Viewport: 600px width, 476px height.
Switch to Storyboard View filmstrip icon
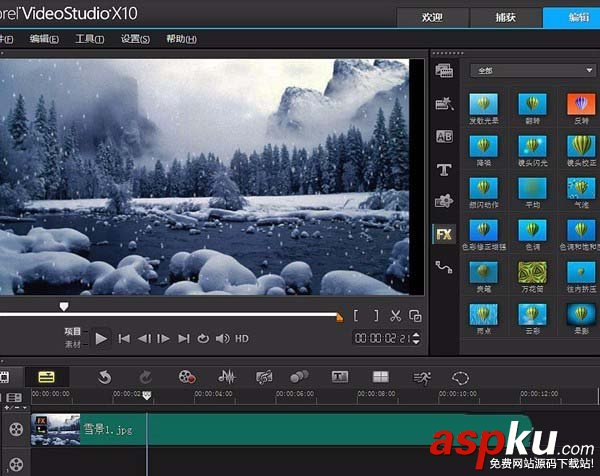click(5, 377)
